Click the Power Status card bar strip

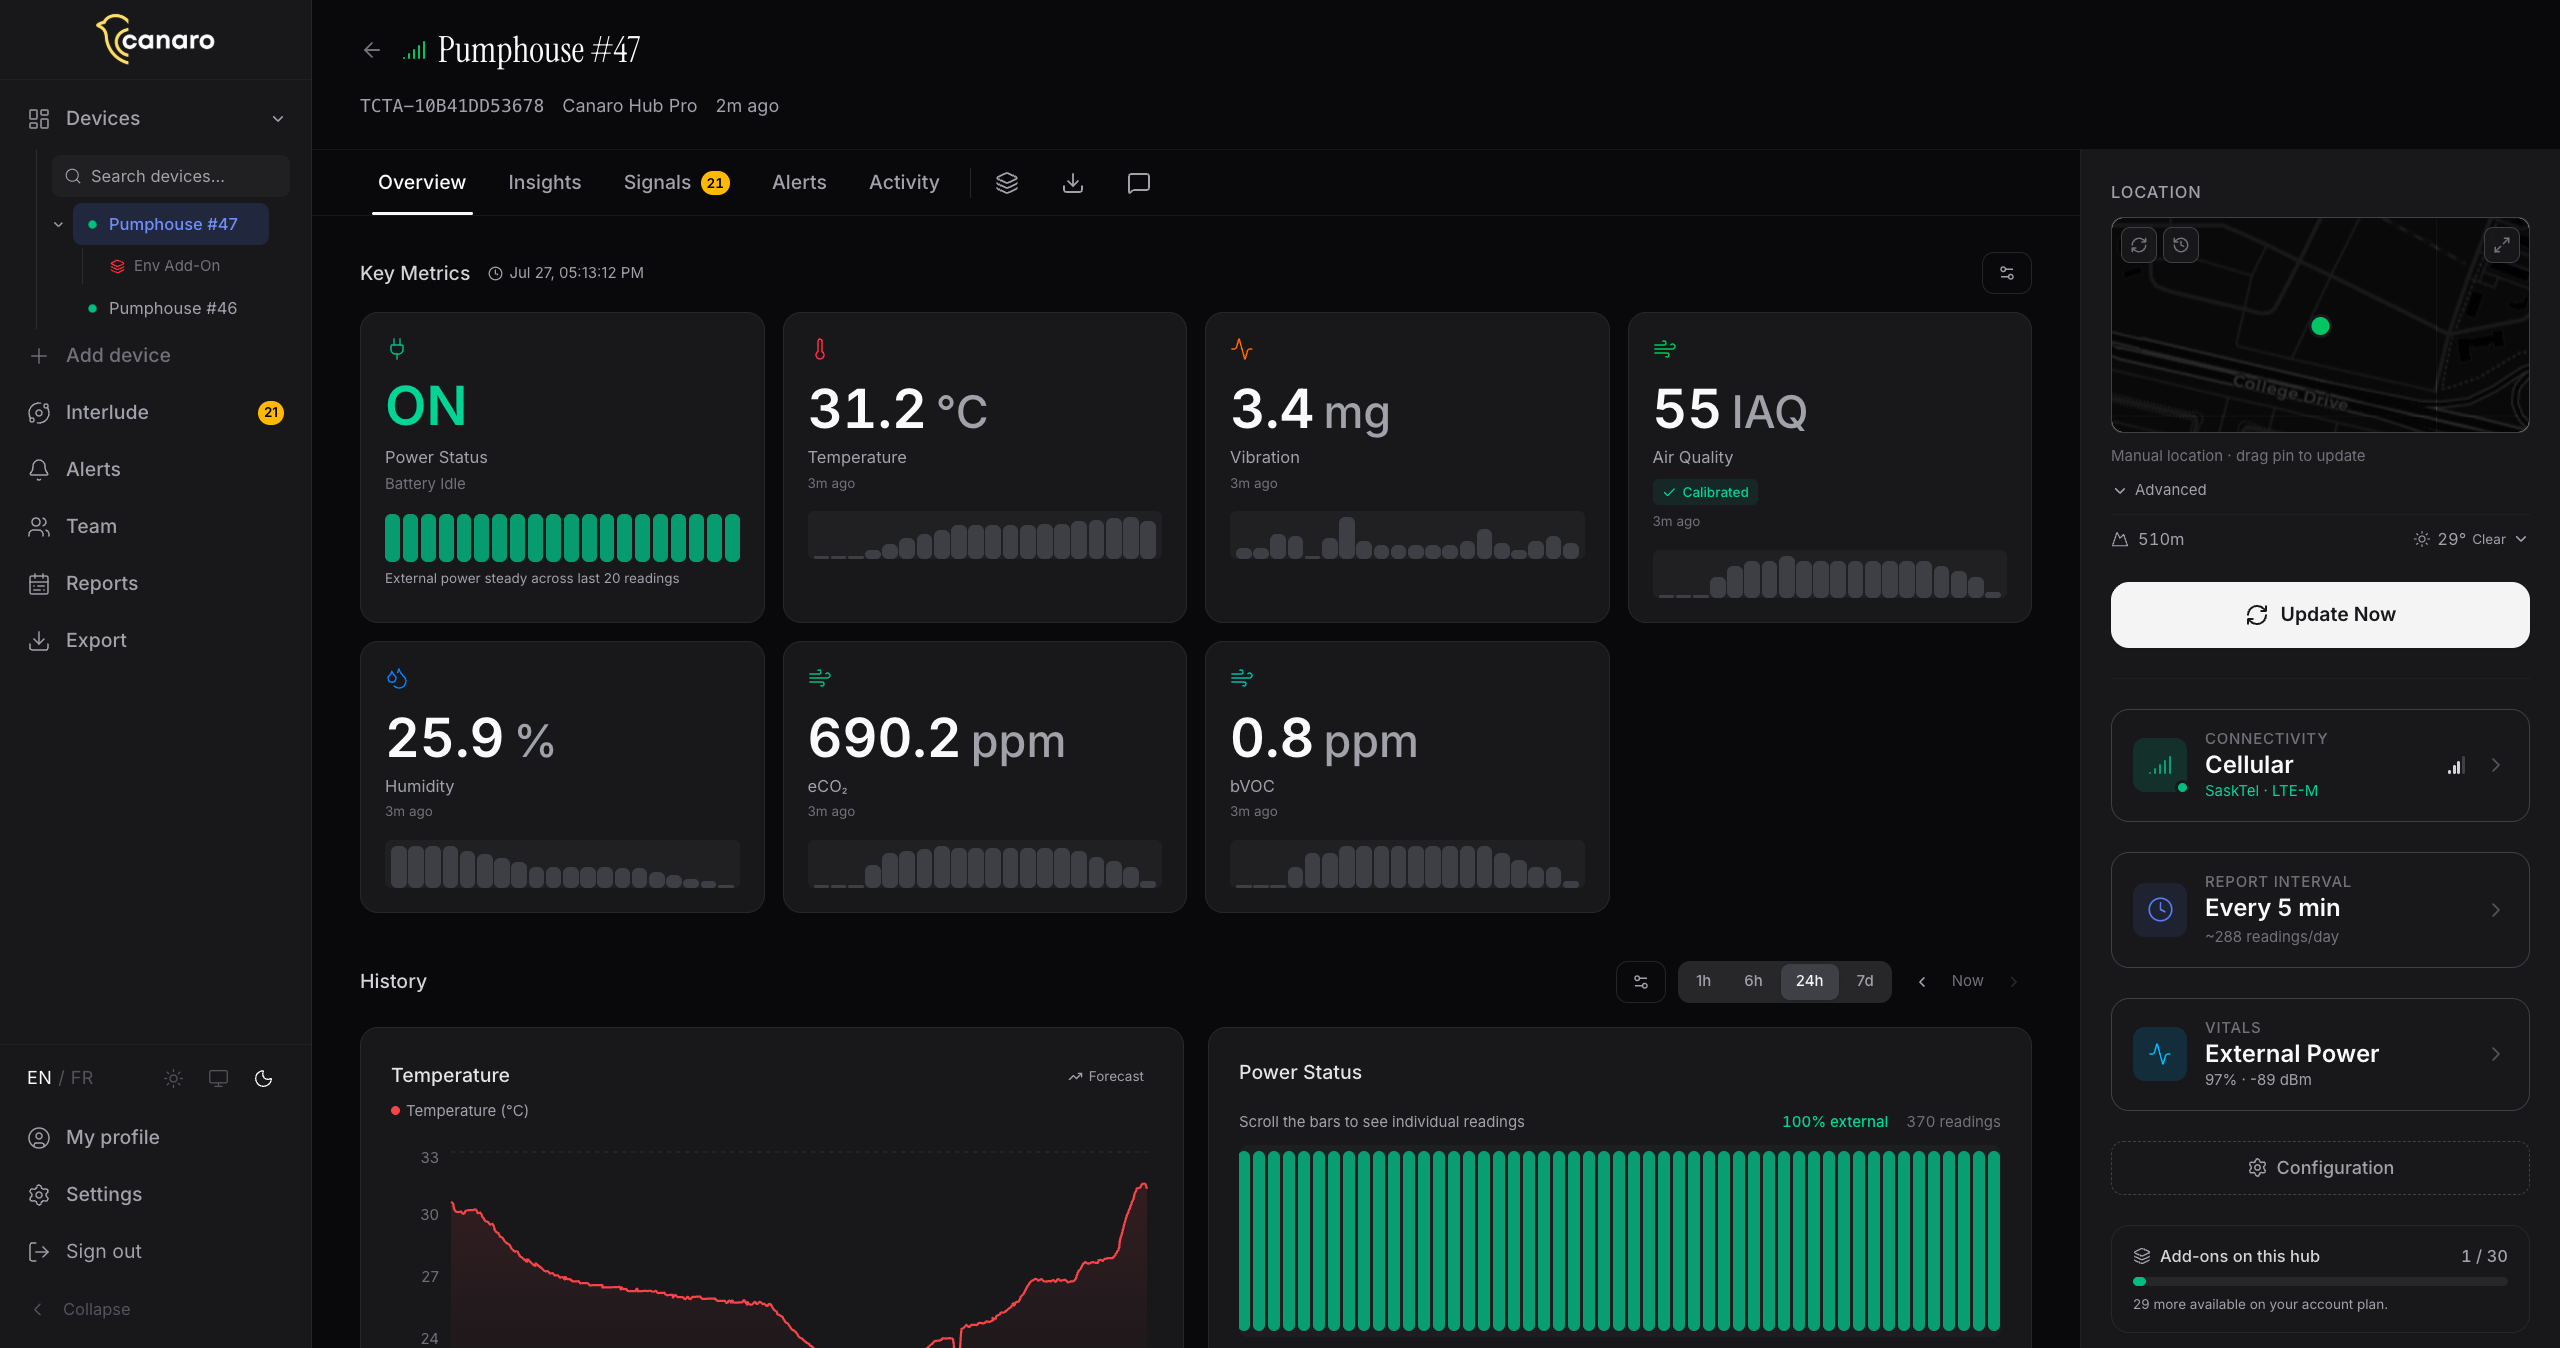[x=562, y=538]
